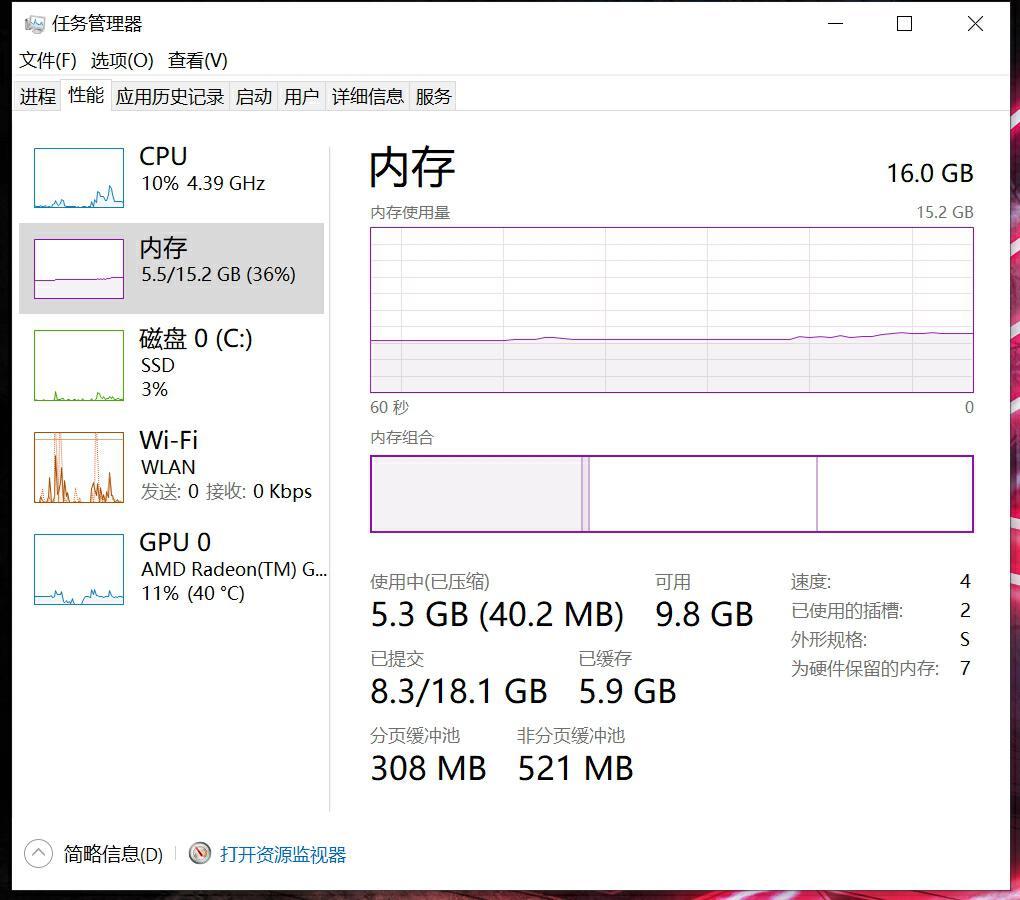Open the 磁盘 0 (C:) disk graph
Screen dimensions: 1020x900
pos(79,366)
